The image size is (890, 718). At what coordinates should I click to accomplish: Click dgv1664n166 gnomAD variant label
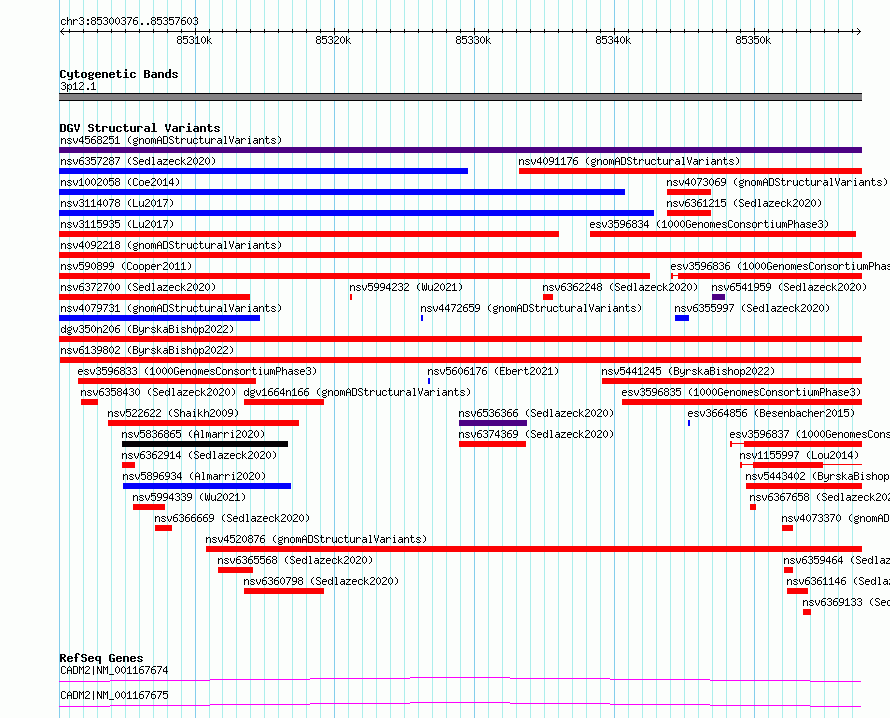(x=357, y=392)
